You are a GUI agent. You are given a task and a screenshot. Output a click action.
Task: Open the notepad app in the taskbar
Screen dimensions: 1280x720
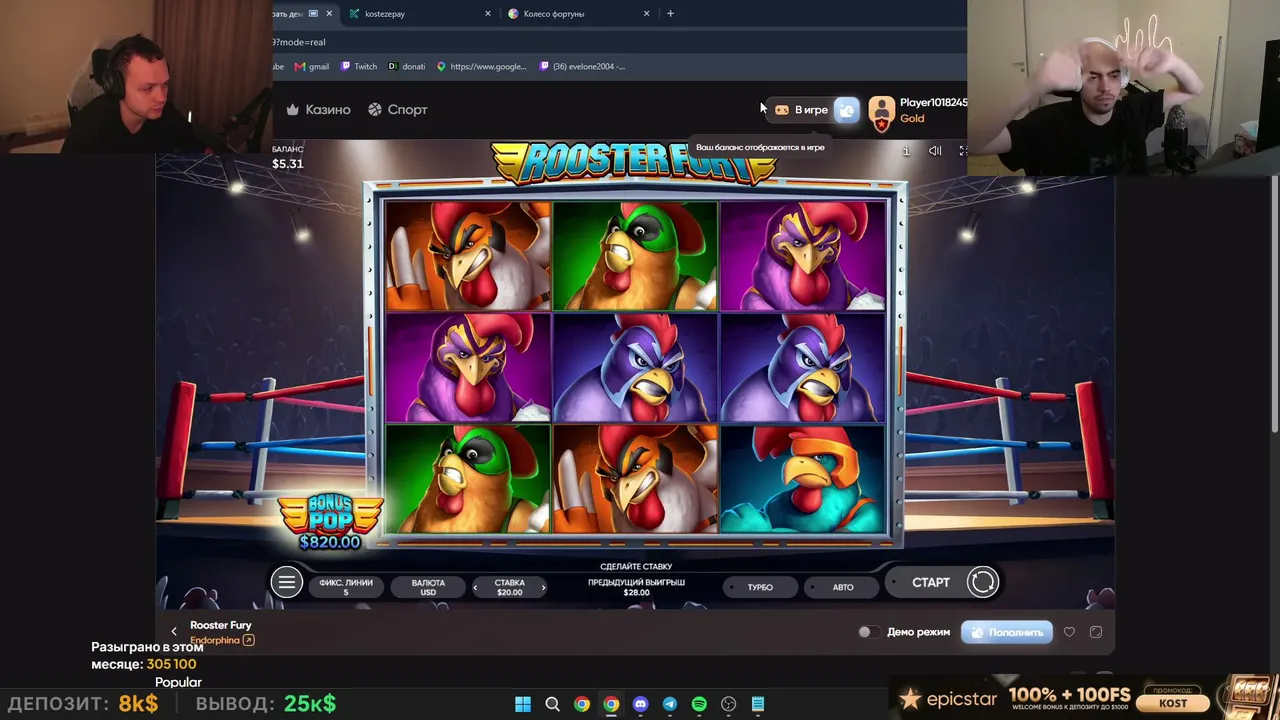pyautogui.click(x=758, y=704)
